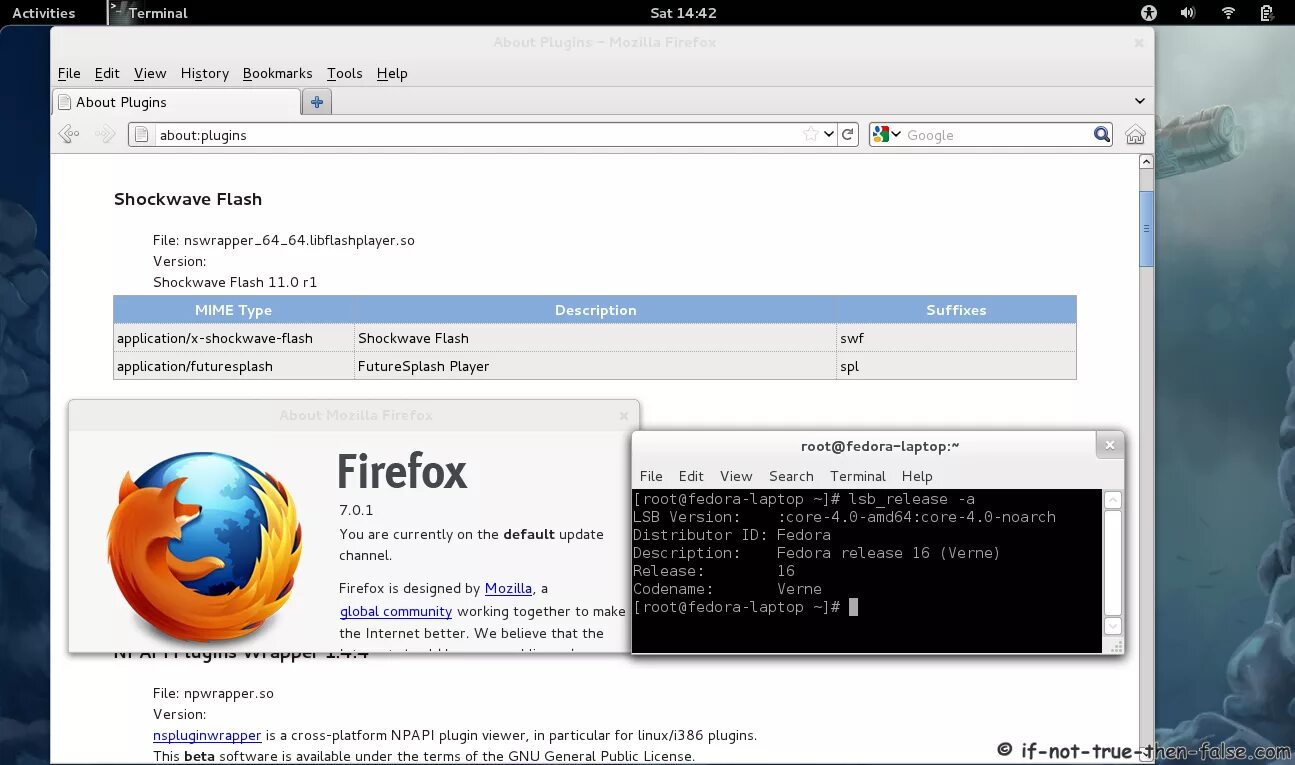Bookmark page with the star icon
This screenshot has width=1295, height=765.
[x=811, y=134]
